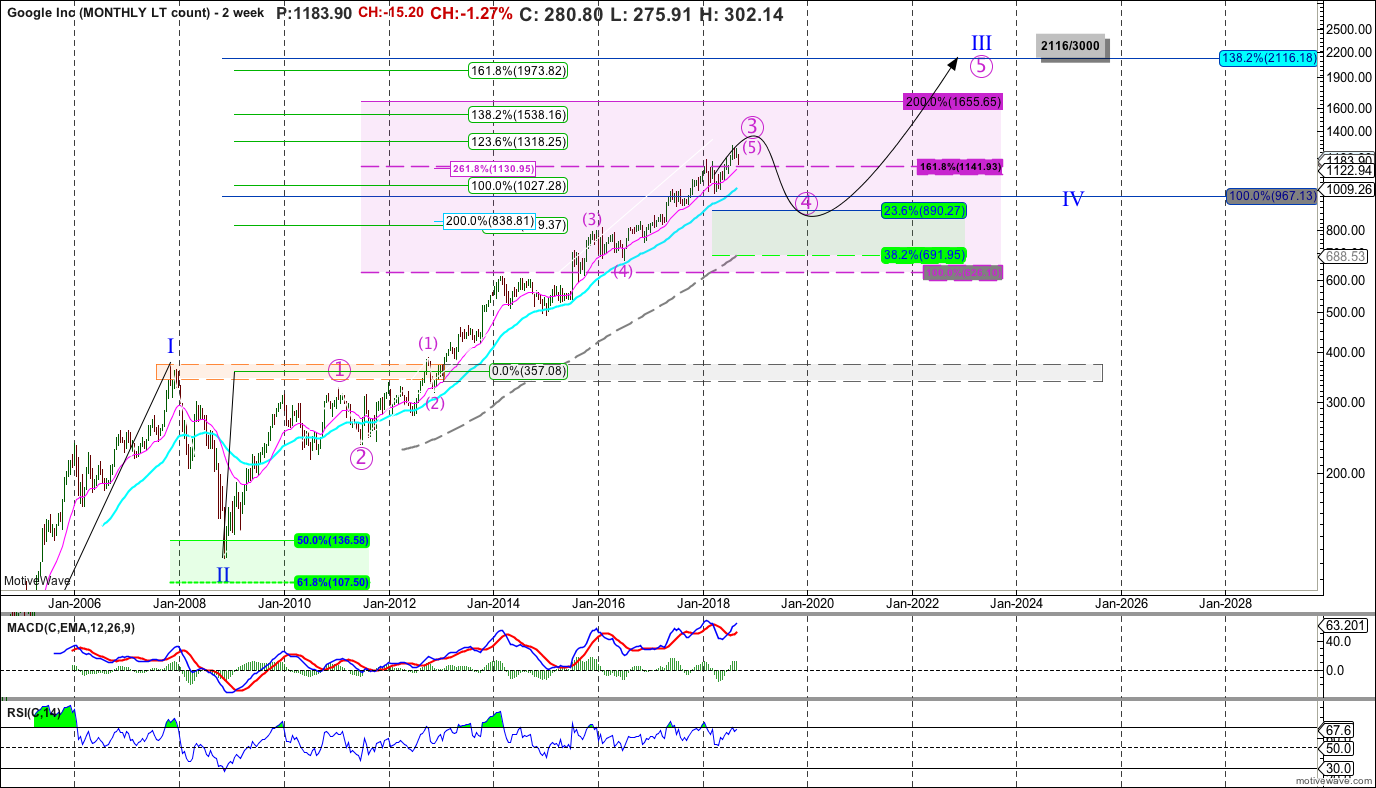
Task: Click the 200.0%(838.81) label
Action: tap(490, 220)
